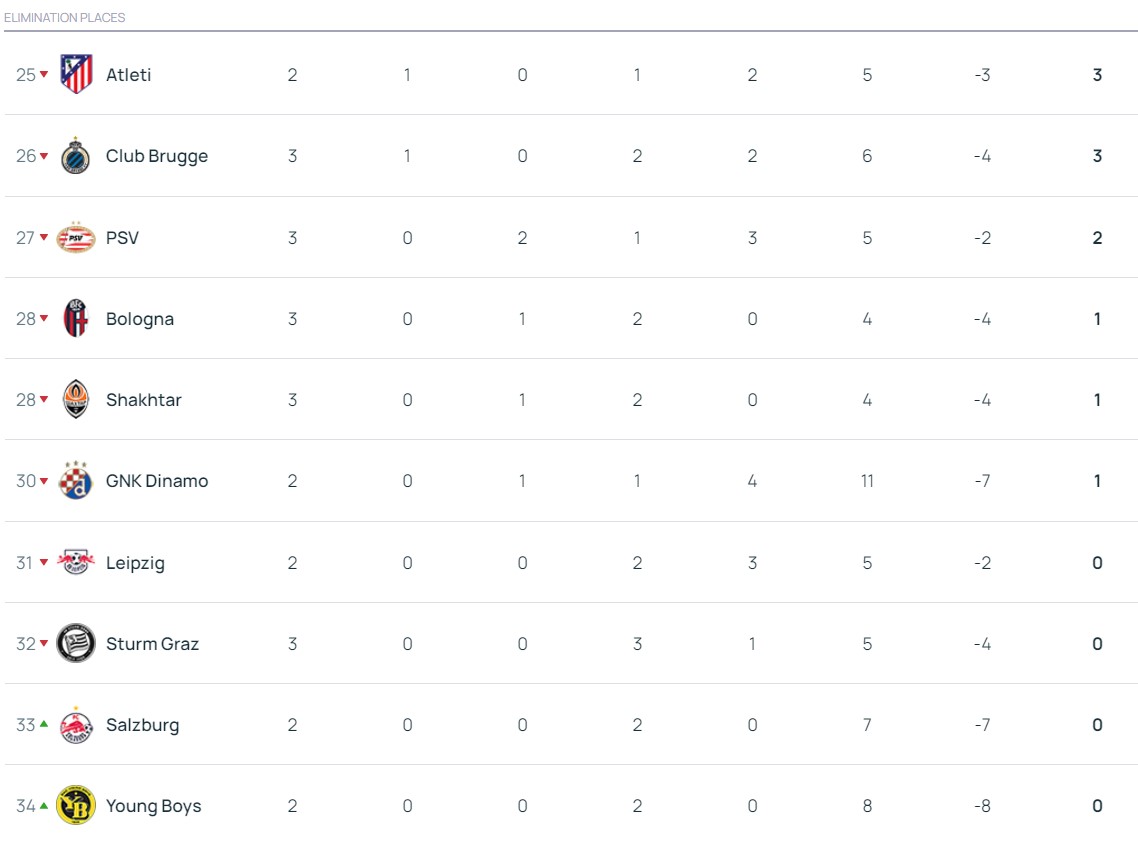1138x843 pixels.
Task: Open the Club Brugge team page
Action: pyautogui.click(x=157, y=156)
